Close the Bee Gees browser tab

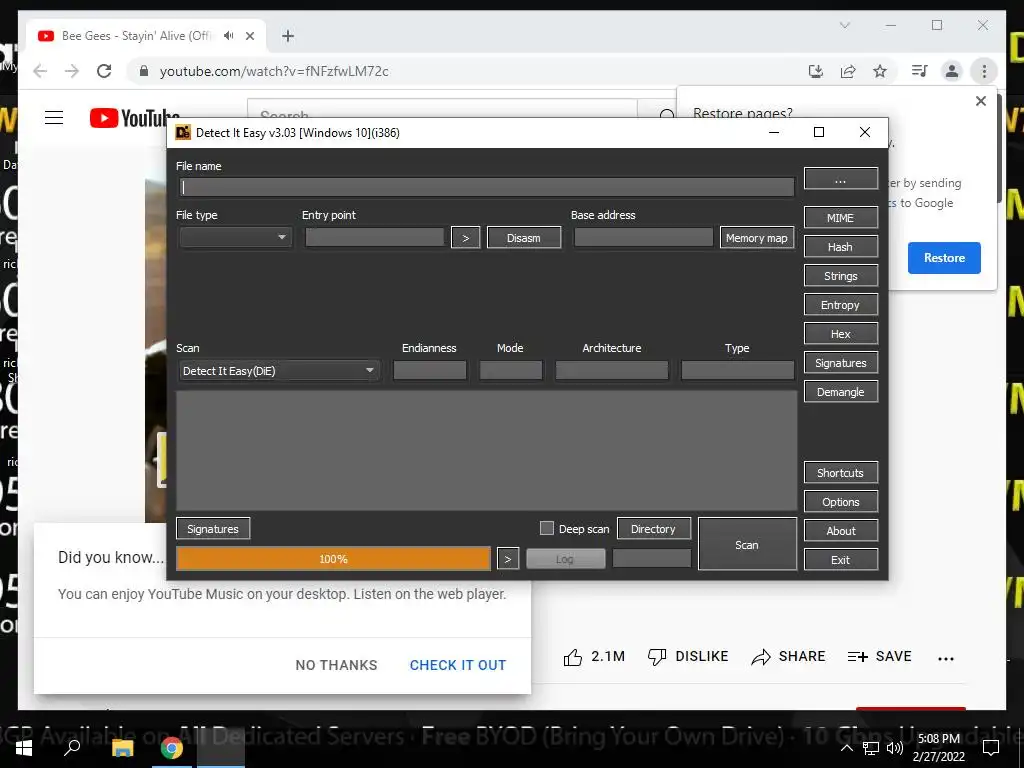pos(249,36)
